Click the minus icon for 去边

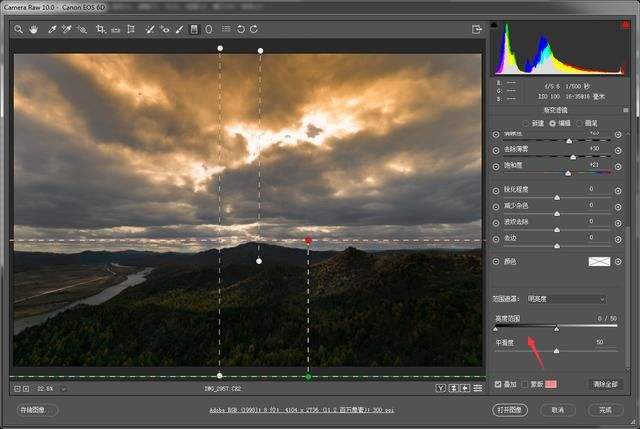pos(496,239)
